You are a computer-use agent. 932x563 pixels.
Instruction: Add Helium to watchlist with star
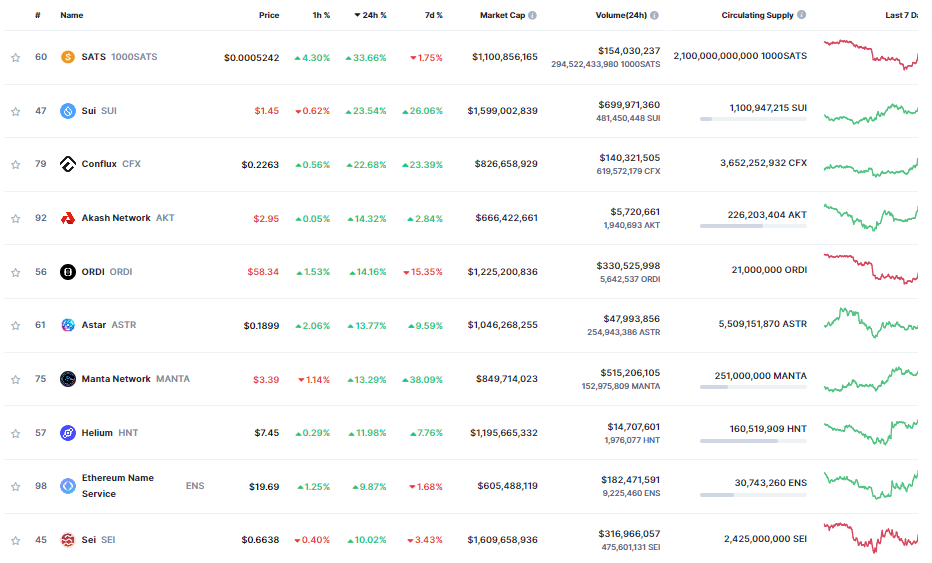(x=15, y=434)
